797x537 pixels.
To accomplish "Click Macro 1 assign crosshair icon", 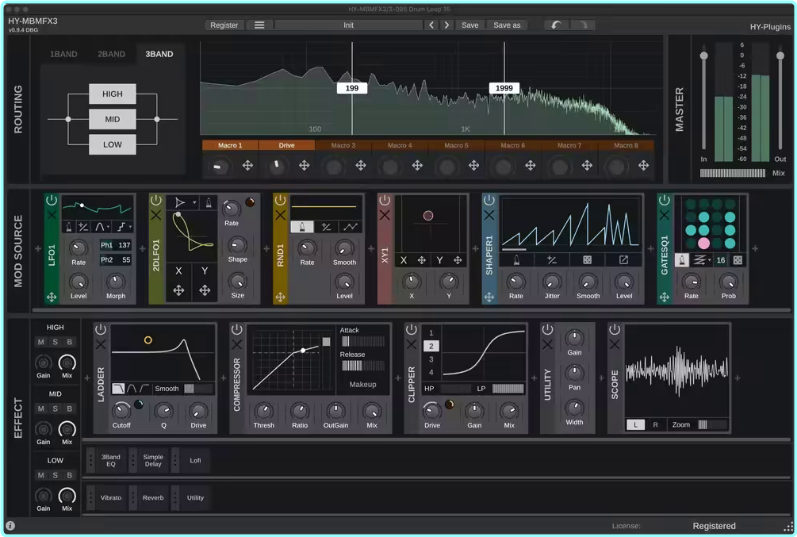I will tap(248, 165).
